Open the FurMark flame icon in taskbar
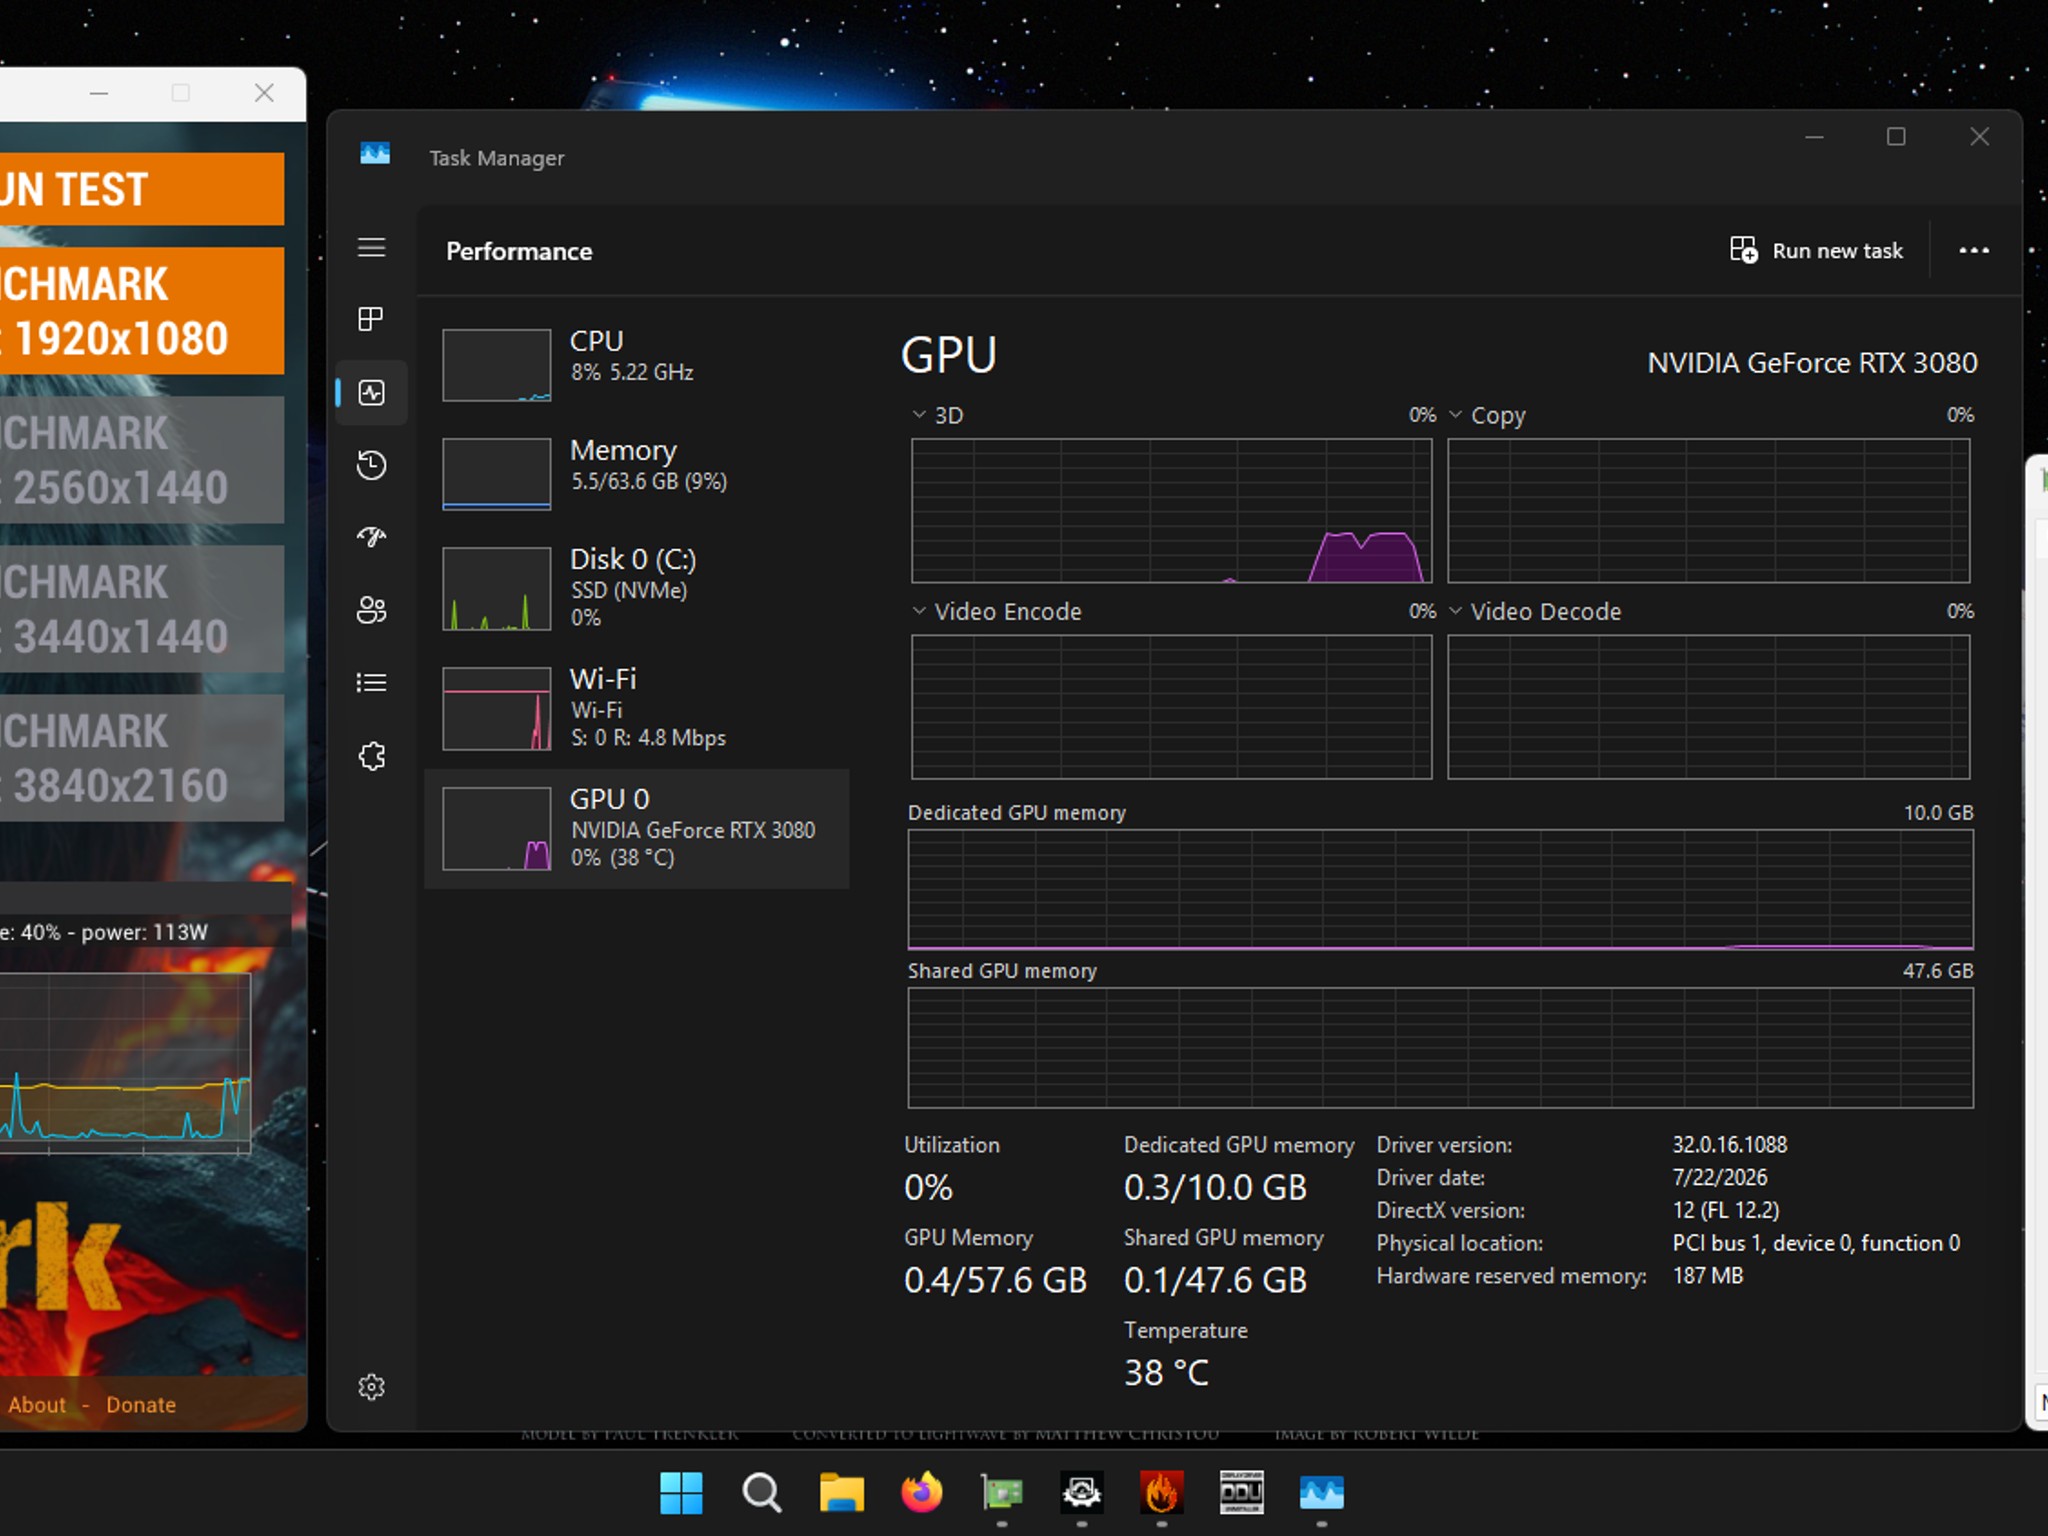 click(x=1162, y=1493)
